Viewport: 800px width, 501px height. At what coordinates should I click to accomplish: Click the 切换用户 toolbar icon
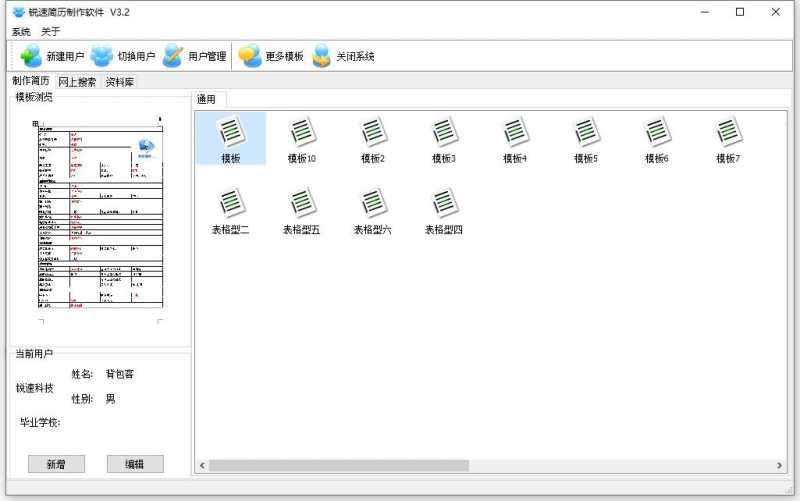coord(102,56)
